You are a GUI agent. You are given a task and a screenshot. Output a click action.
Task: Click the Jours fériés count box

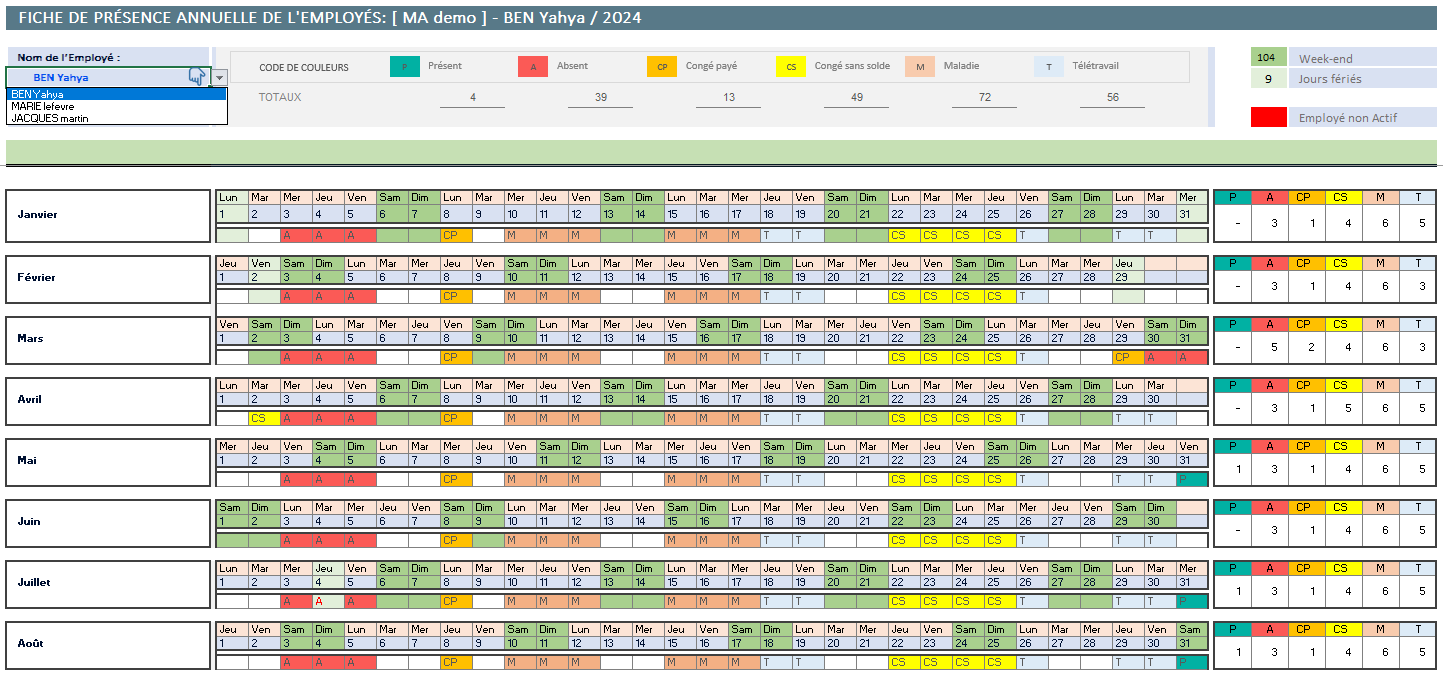pyautogui.click(x=1268, y=79)
